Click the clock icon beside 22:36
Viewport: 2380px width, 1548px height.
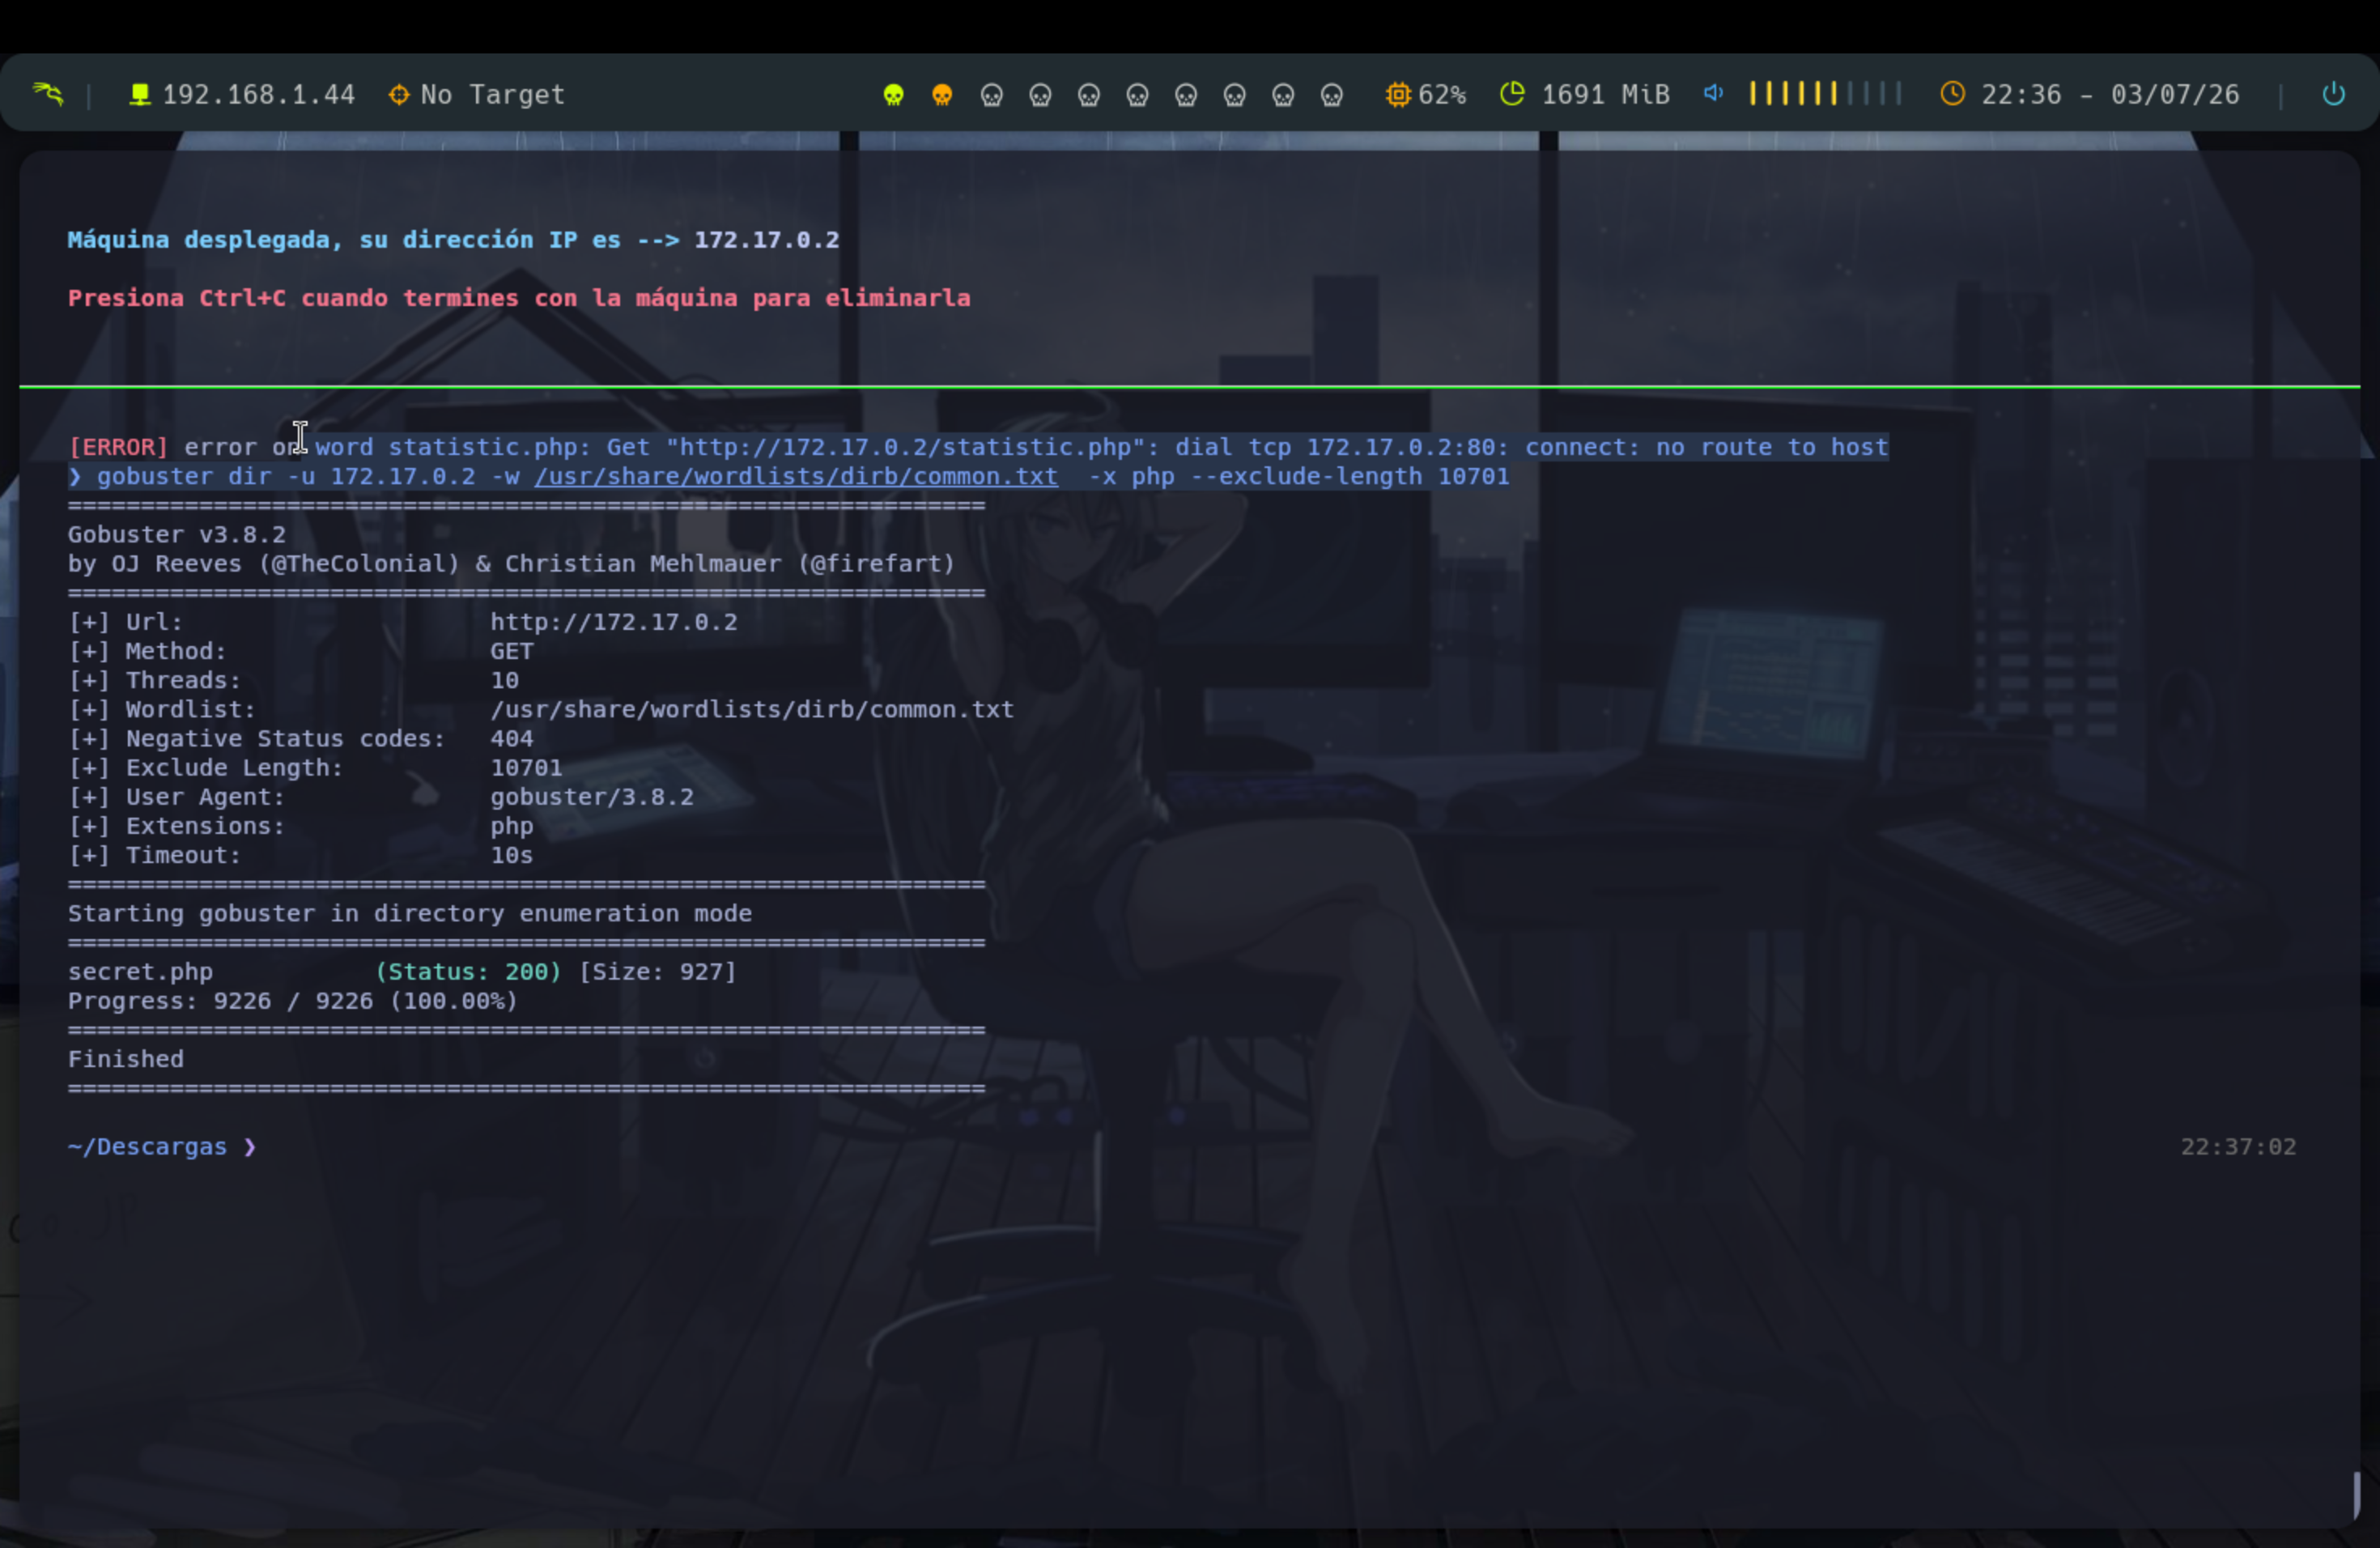click(1952, 94)
